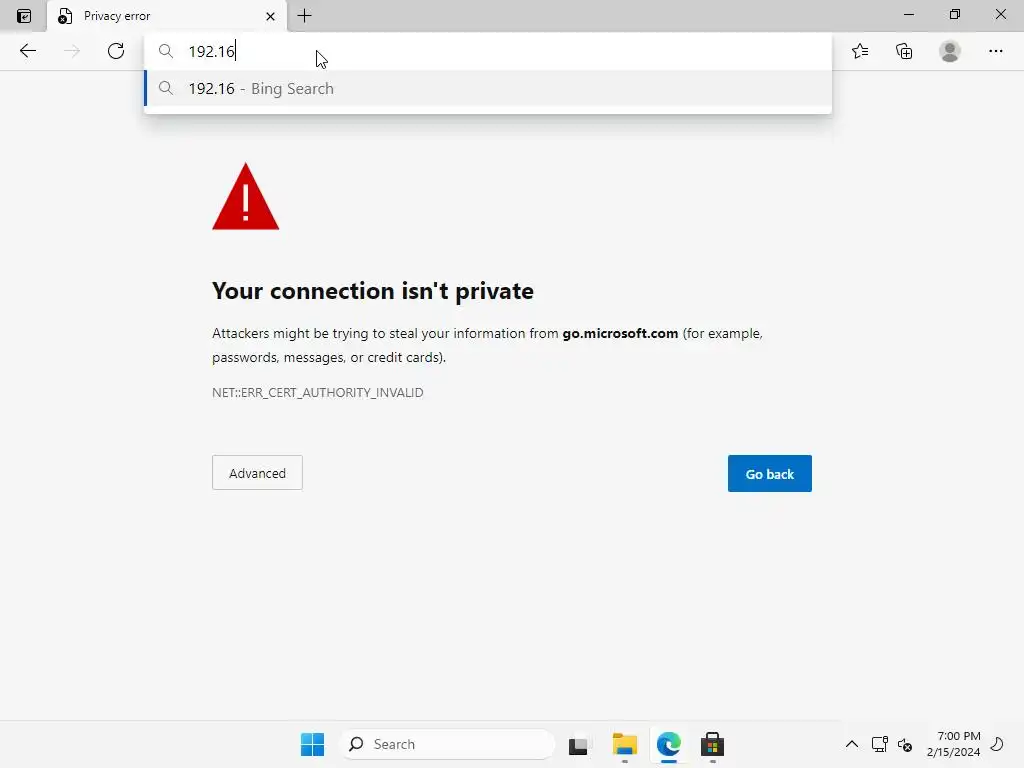Open the Favorites star icon
Viewport: 1024px width, 768px height.
(x=860, y=51)
